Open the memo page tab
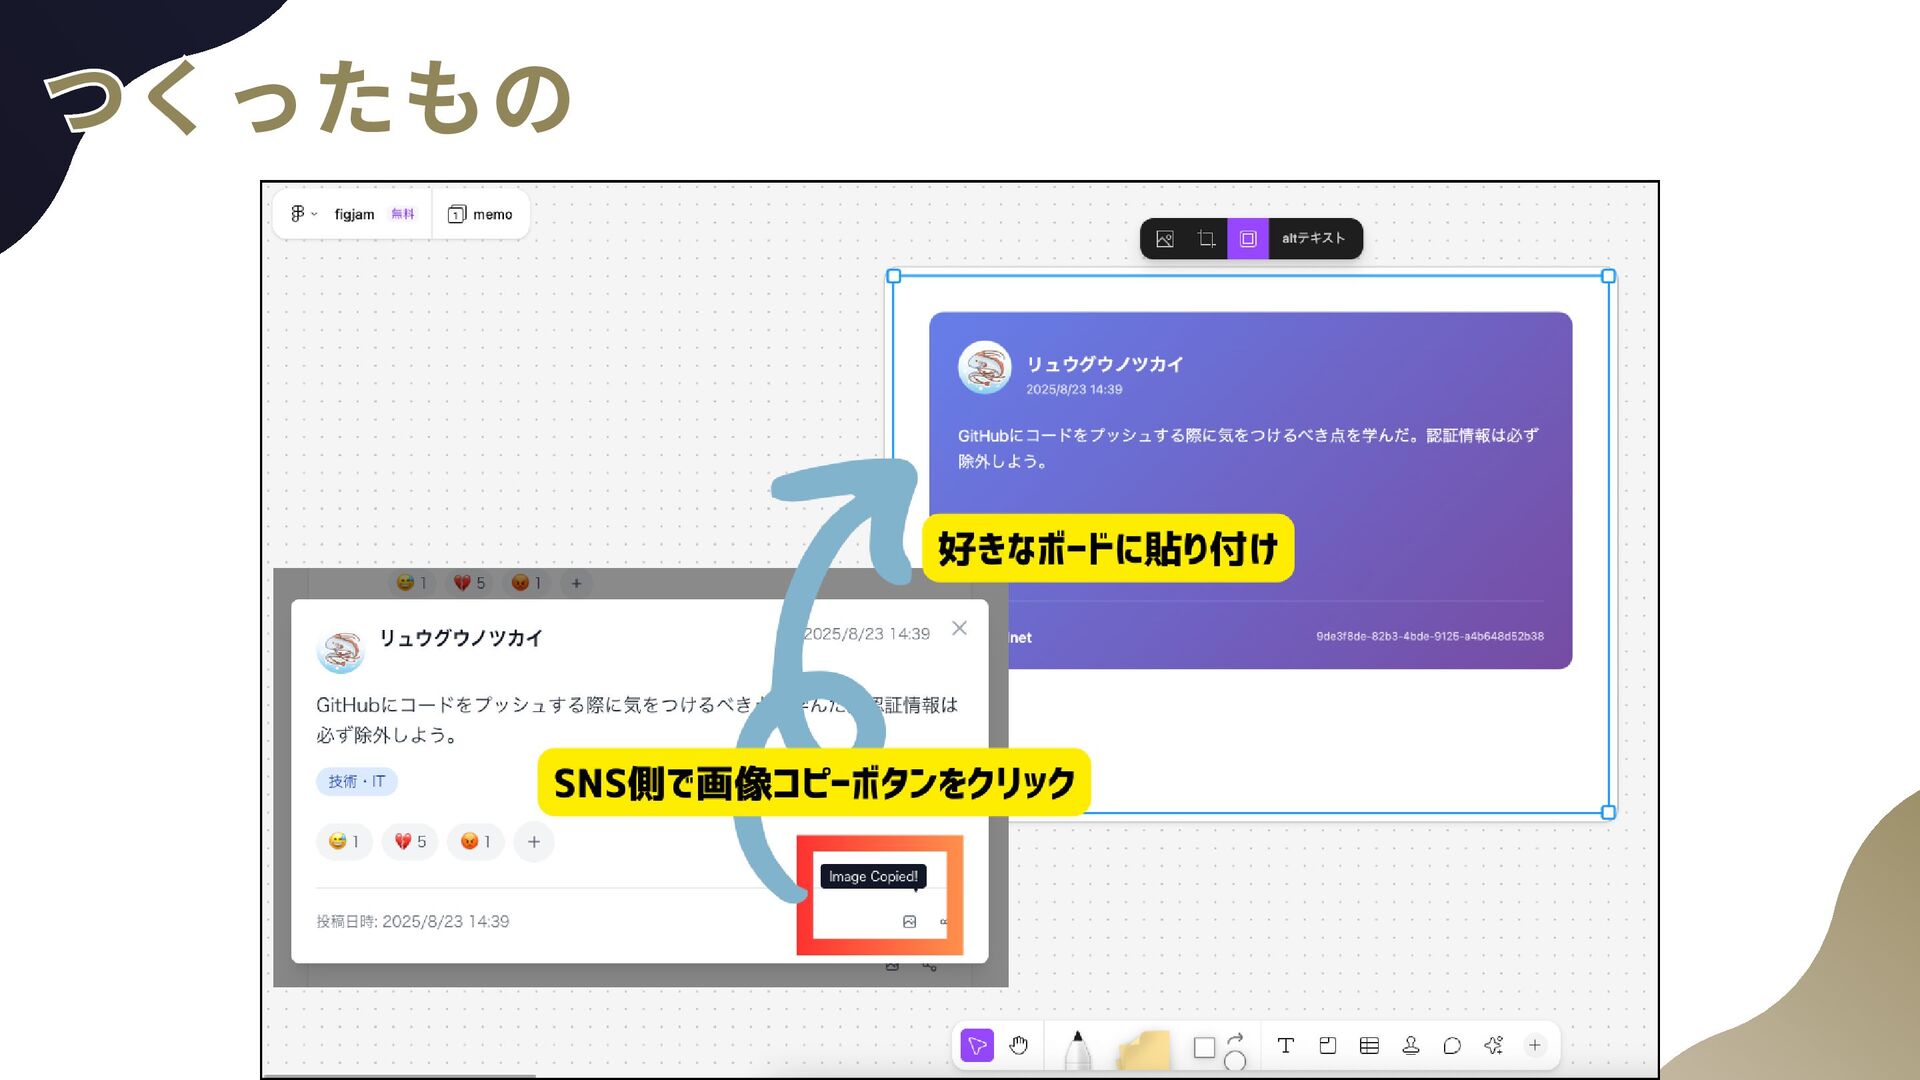 click(480, 214)
